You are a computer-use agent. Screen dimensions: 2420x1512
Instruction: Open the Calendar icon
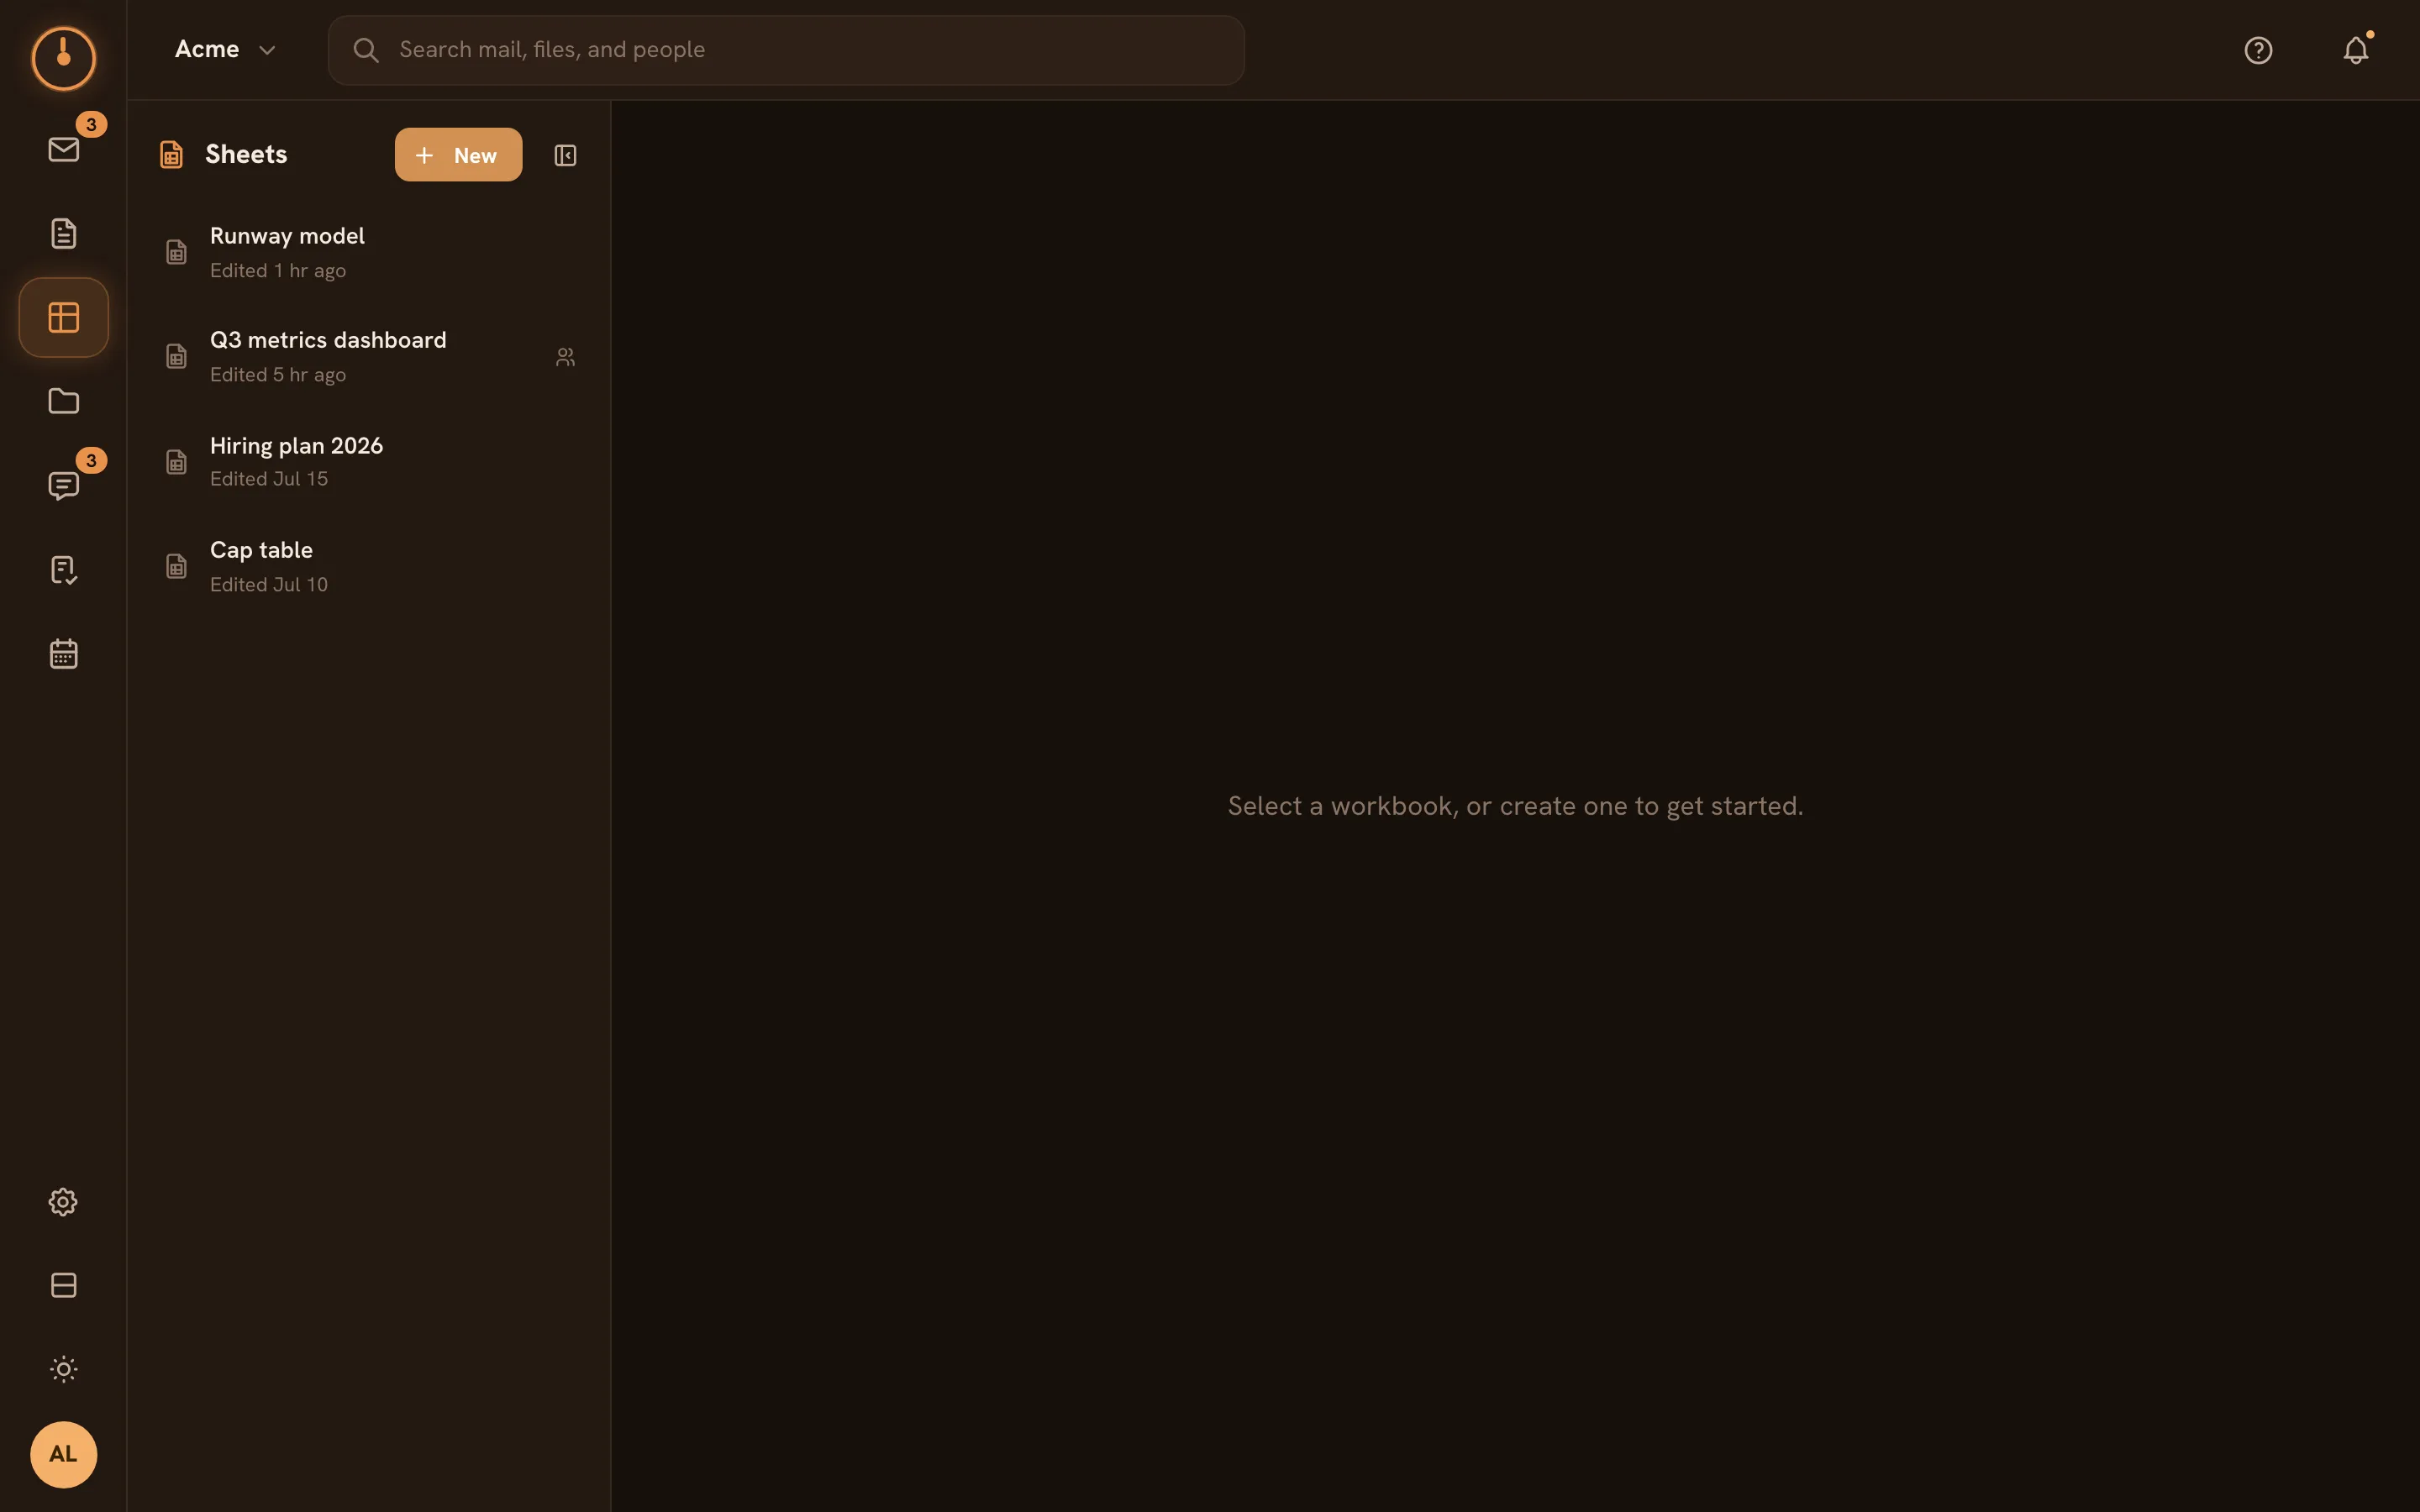coord(63,654)
